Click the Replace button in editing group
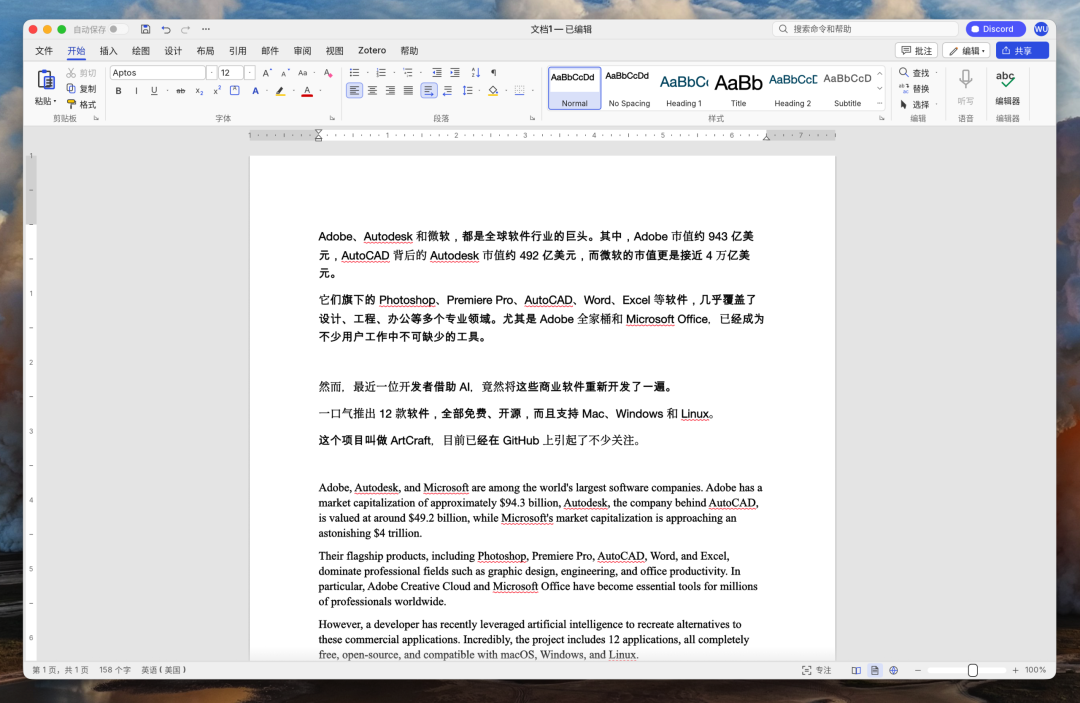Image resolution: width=1080 pixels, height=703 pixels. pos(914,88)
